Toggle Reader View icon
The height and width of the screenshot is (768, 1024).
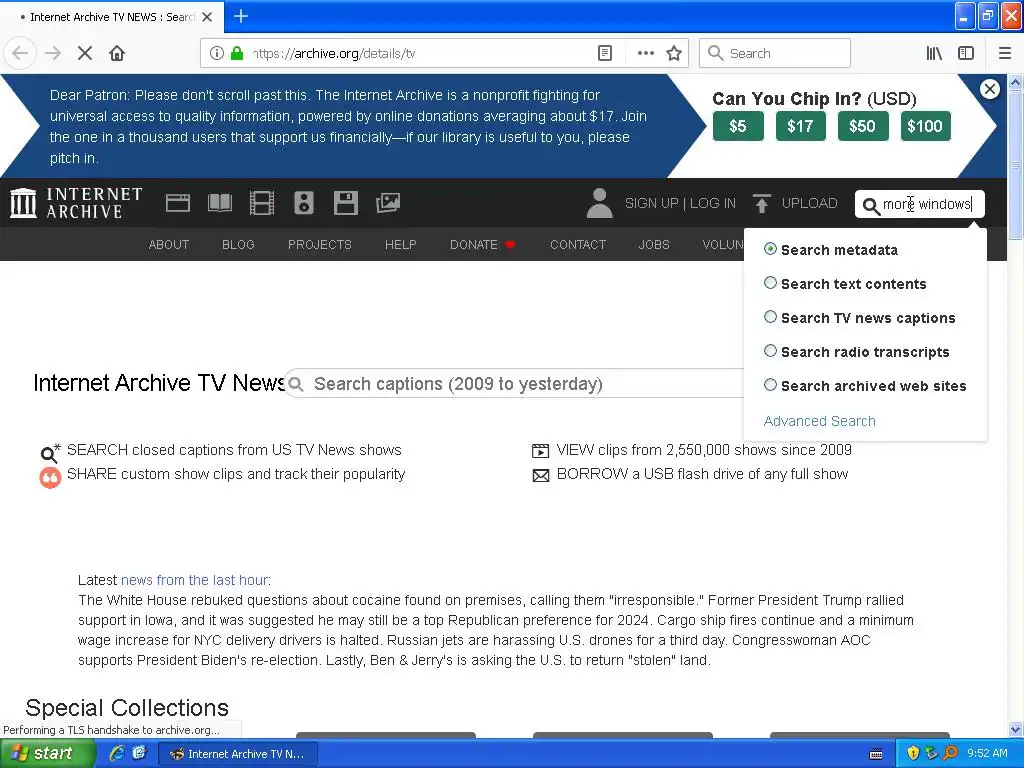tap(605, 53)
